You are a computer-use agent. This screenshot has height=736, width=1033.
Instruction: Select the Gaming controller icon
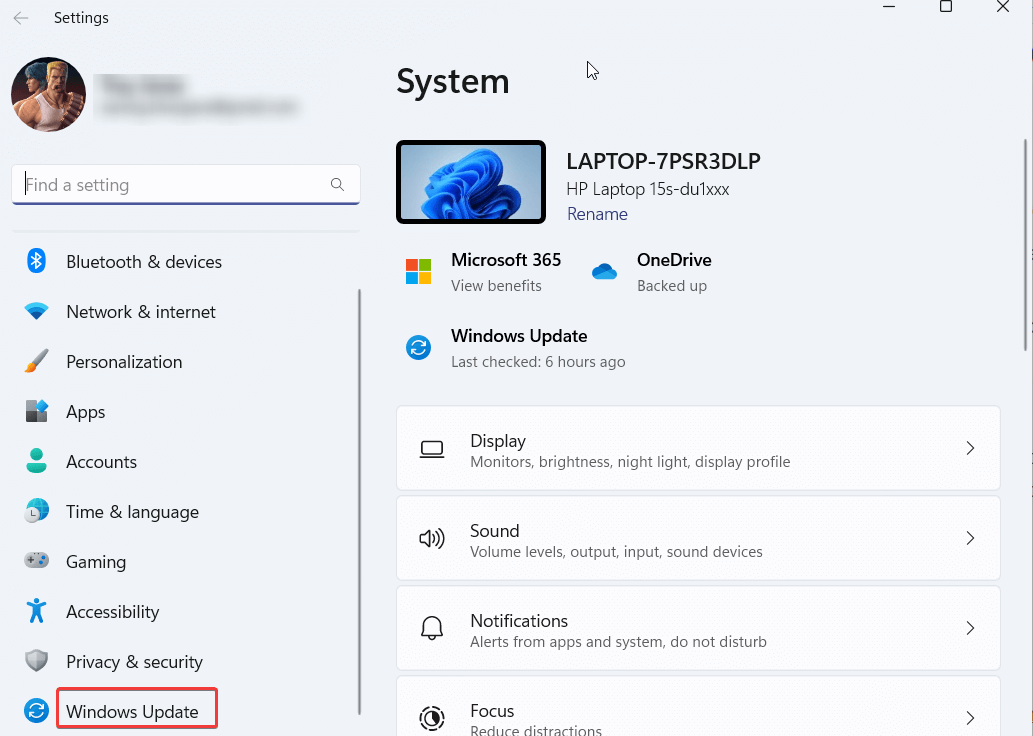pos(36,561)
